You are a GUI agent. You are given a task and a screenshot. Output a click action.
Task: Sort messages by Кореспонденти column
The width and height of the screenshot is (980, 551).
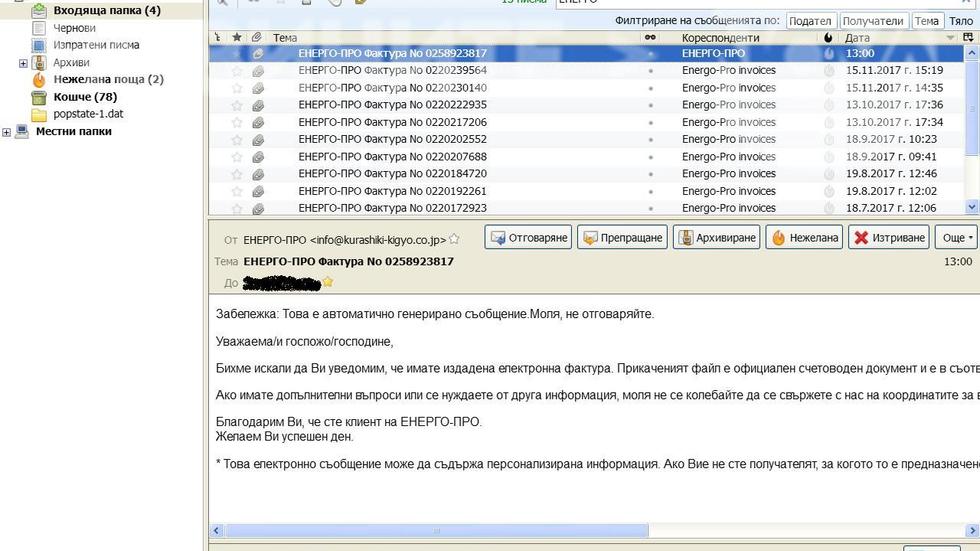pyautogui.click(x=720, y=37)
